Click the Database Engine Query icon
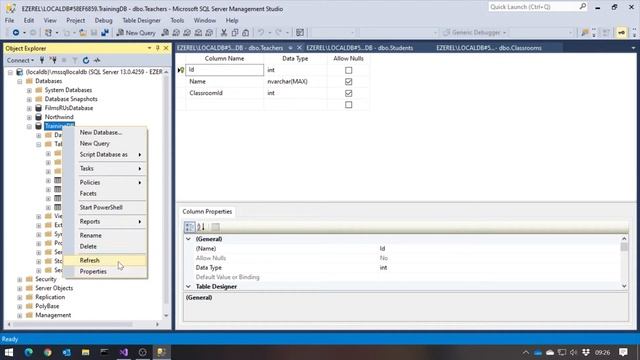Image resolution: width=640 pixels, height=360 pixels. [165, 33]
